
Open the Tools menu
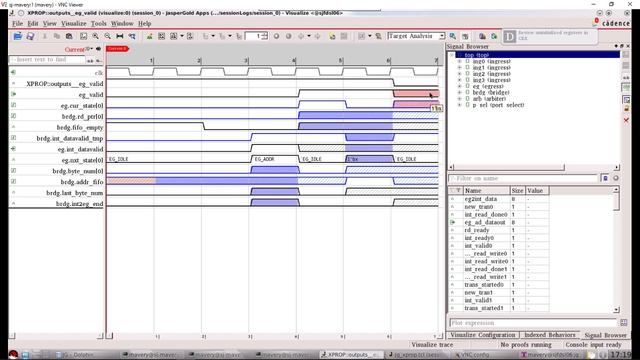[x=98, y=24]
